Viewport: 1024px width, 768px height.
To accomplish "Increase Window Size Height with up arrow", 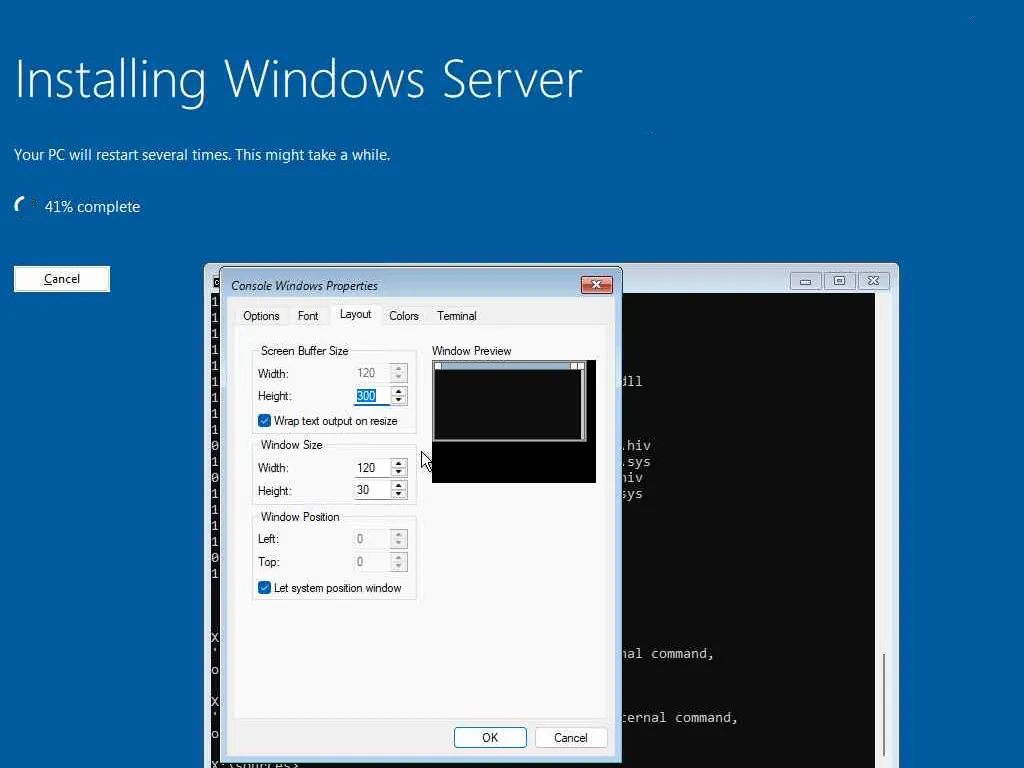I will coord(399,485).
